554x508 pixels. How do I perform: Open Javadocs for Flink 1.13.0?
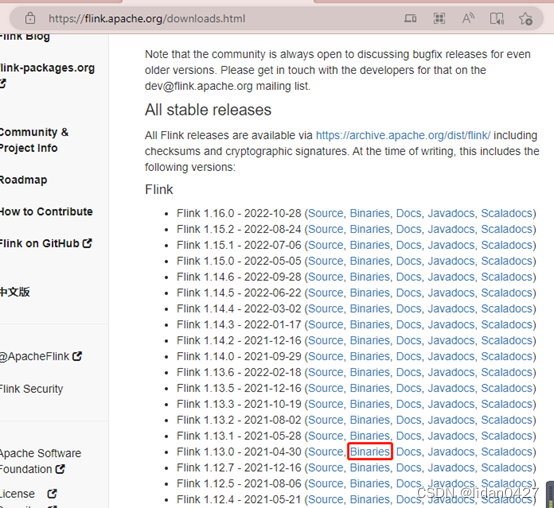pyautogui.click(x=452, y=451)
